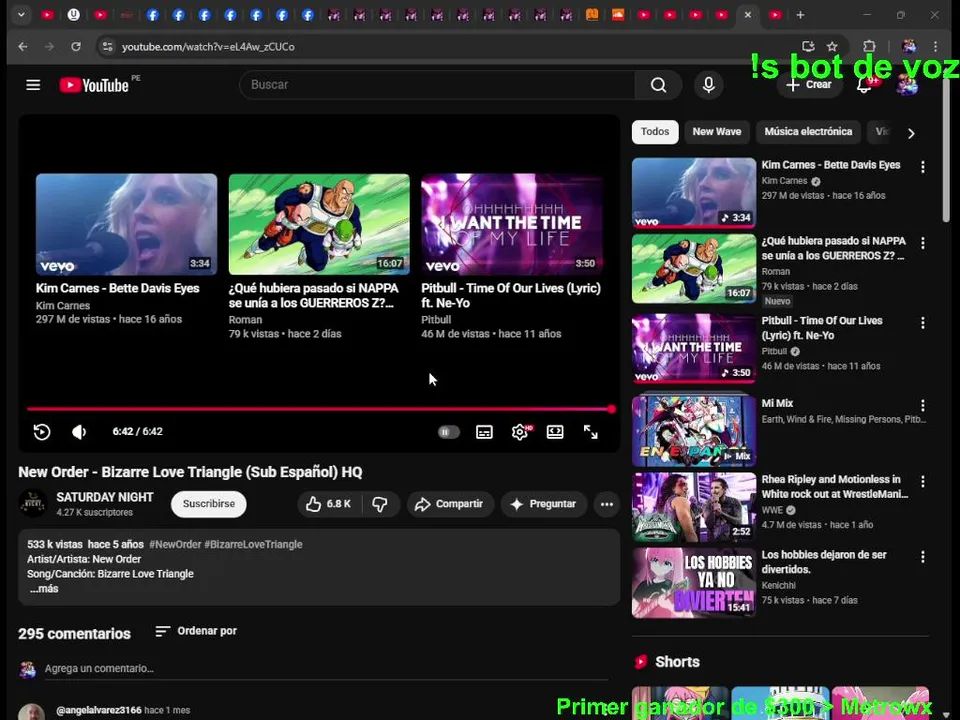Switch to the first Facebook tab
This screenshot has width=960, height=720.
point(152,15)
